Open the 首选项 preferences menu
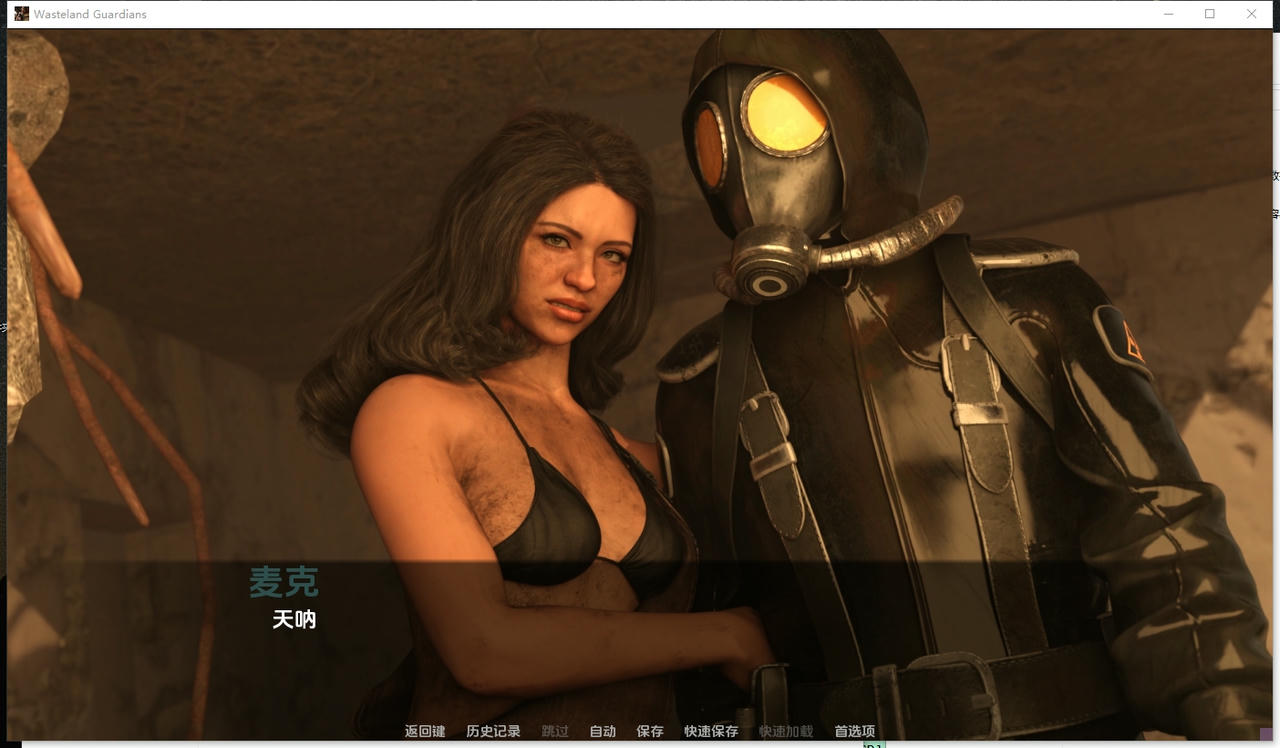 tap(854, 731)
